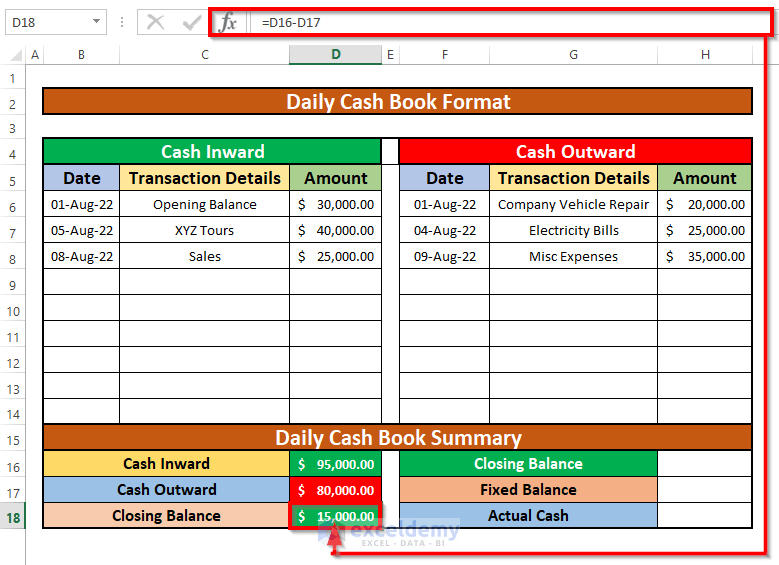This screenshot has height=565, width=779.
Task: Select the 08-Aug-22 date cell
Action: pyautogui.click(x=81, y=256)
